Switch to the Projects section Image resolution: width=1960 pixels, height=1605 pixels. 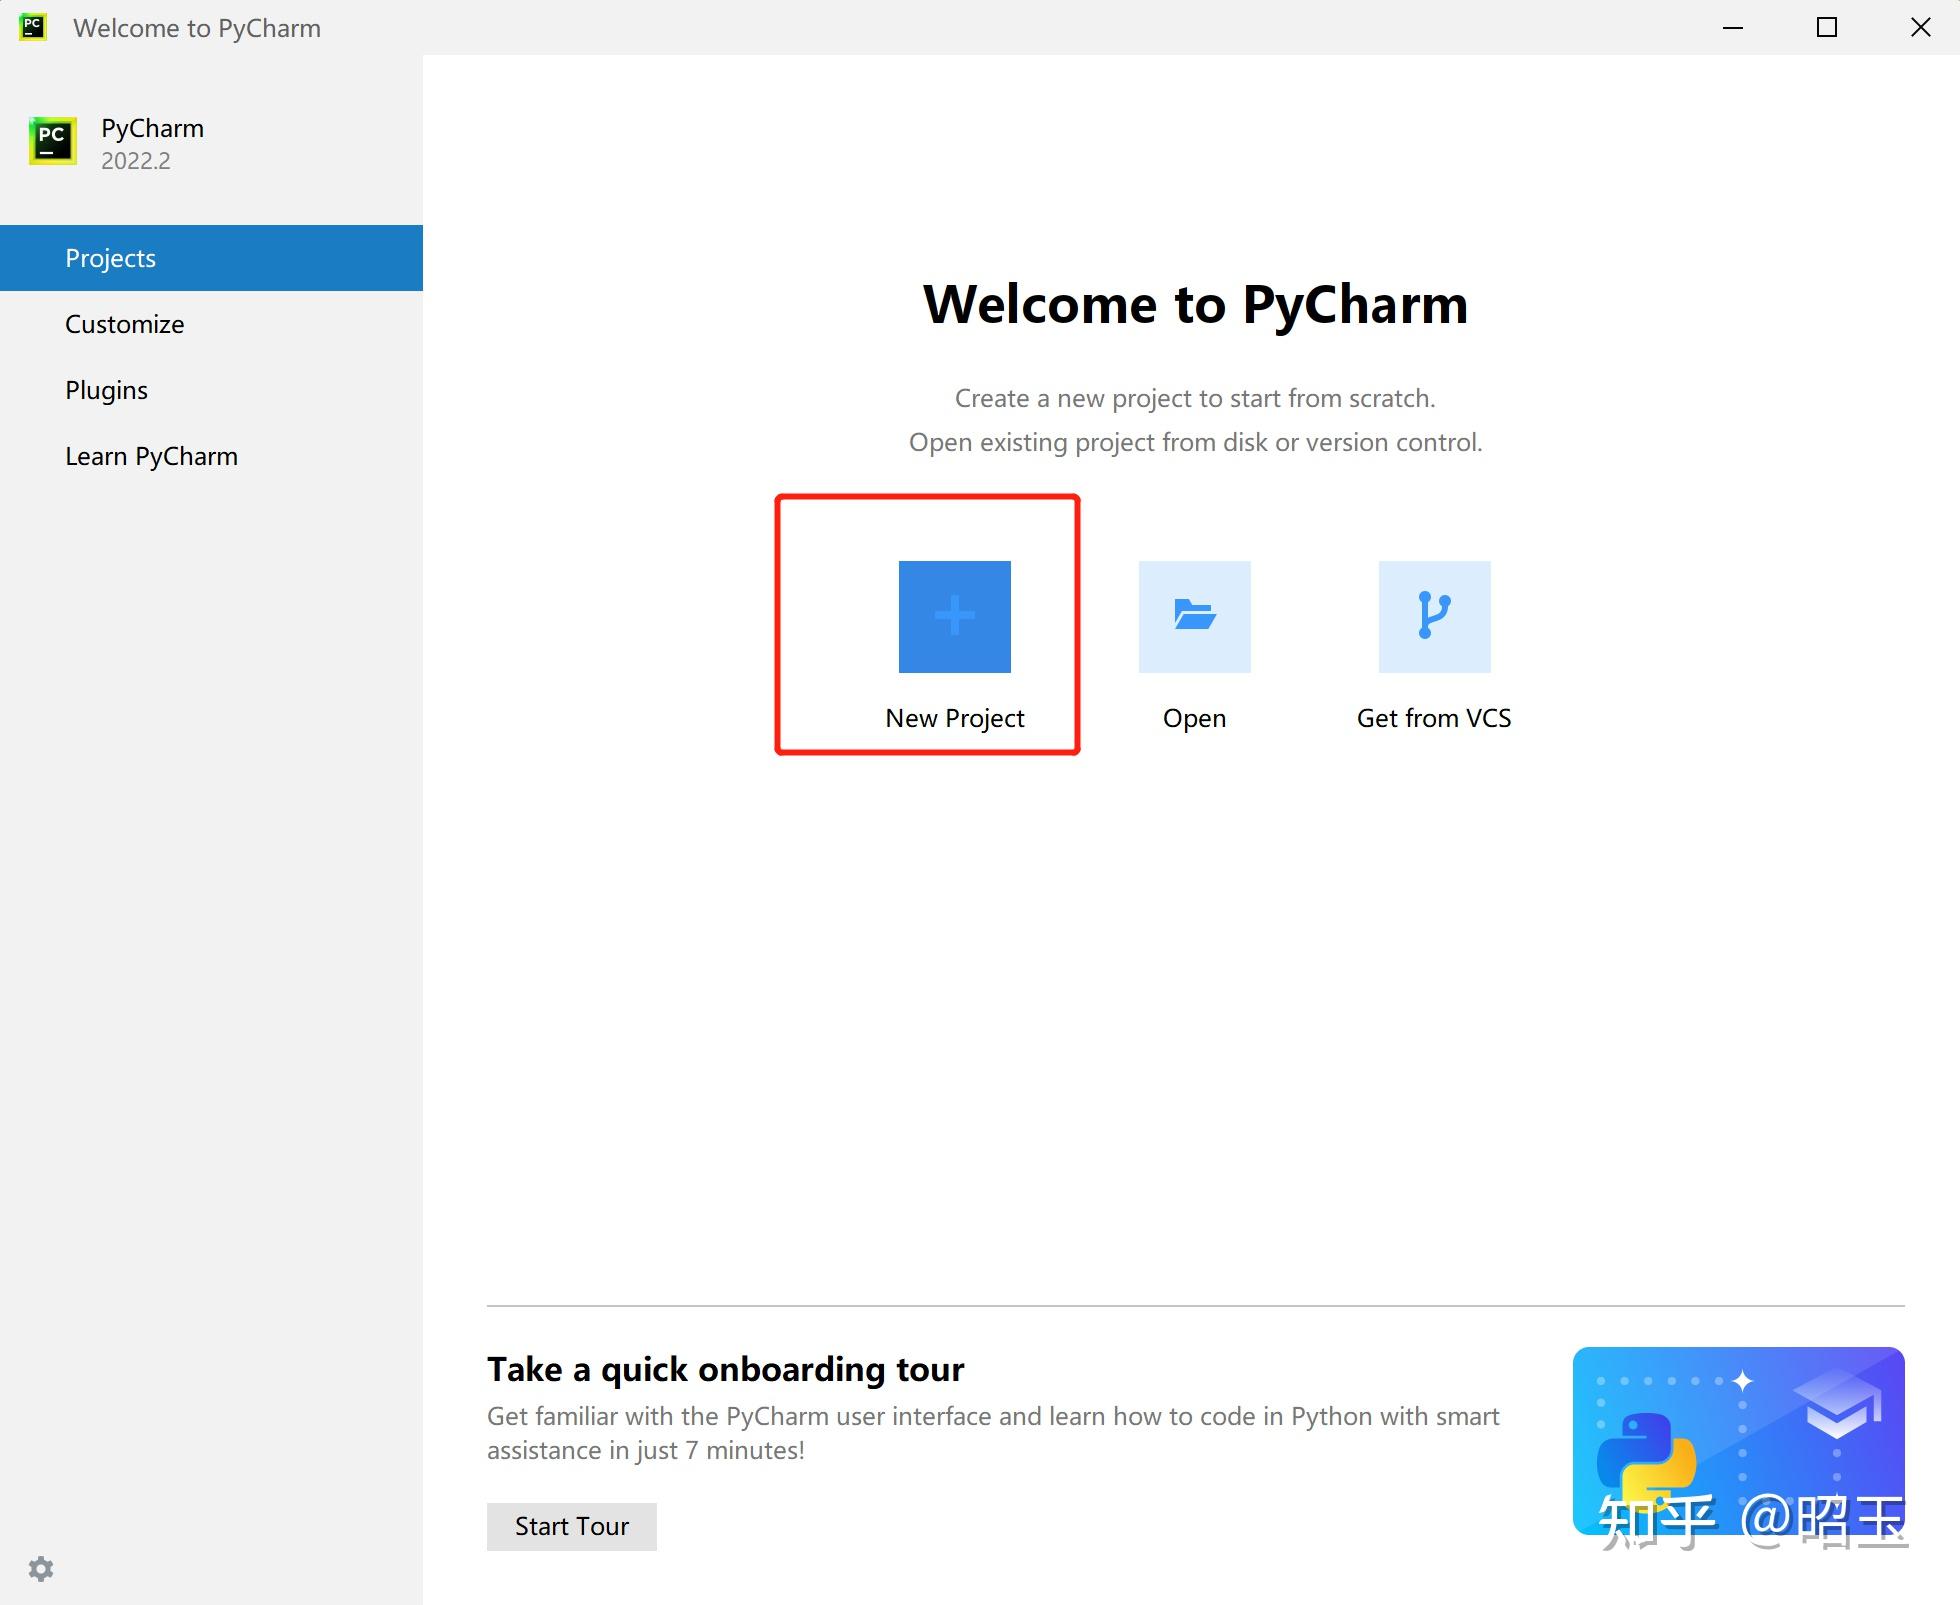point(110,257)
